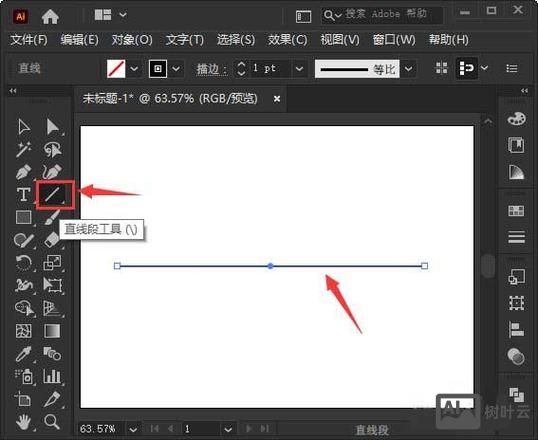538x440 pixels.
Task: Select the Column Graph tool
Action: coord(52,376)
